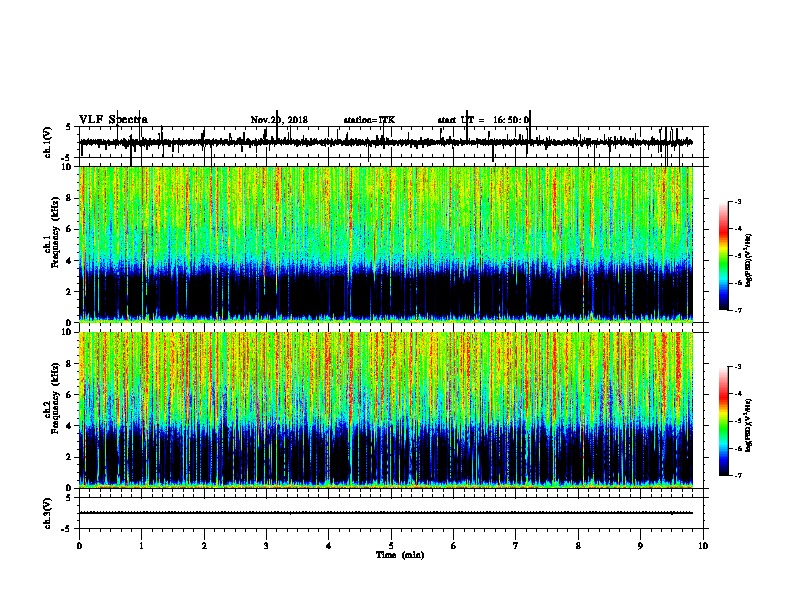
Task: Click the "-3" label on ch.2 colorbar
Action: (738, 367)
